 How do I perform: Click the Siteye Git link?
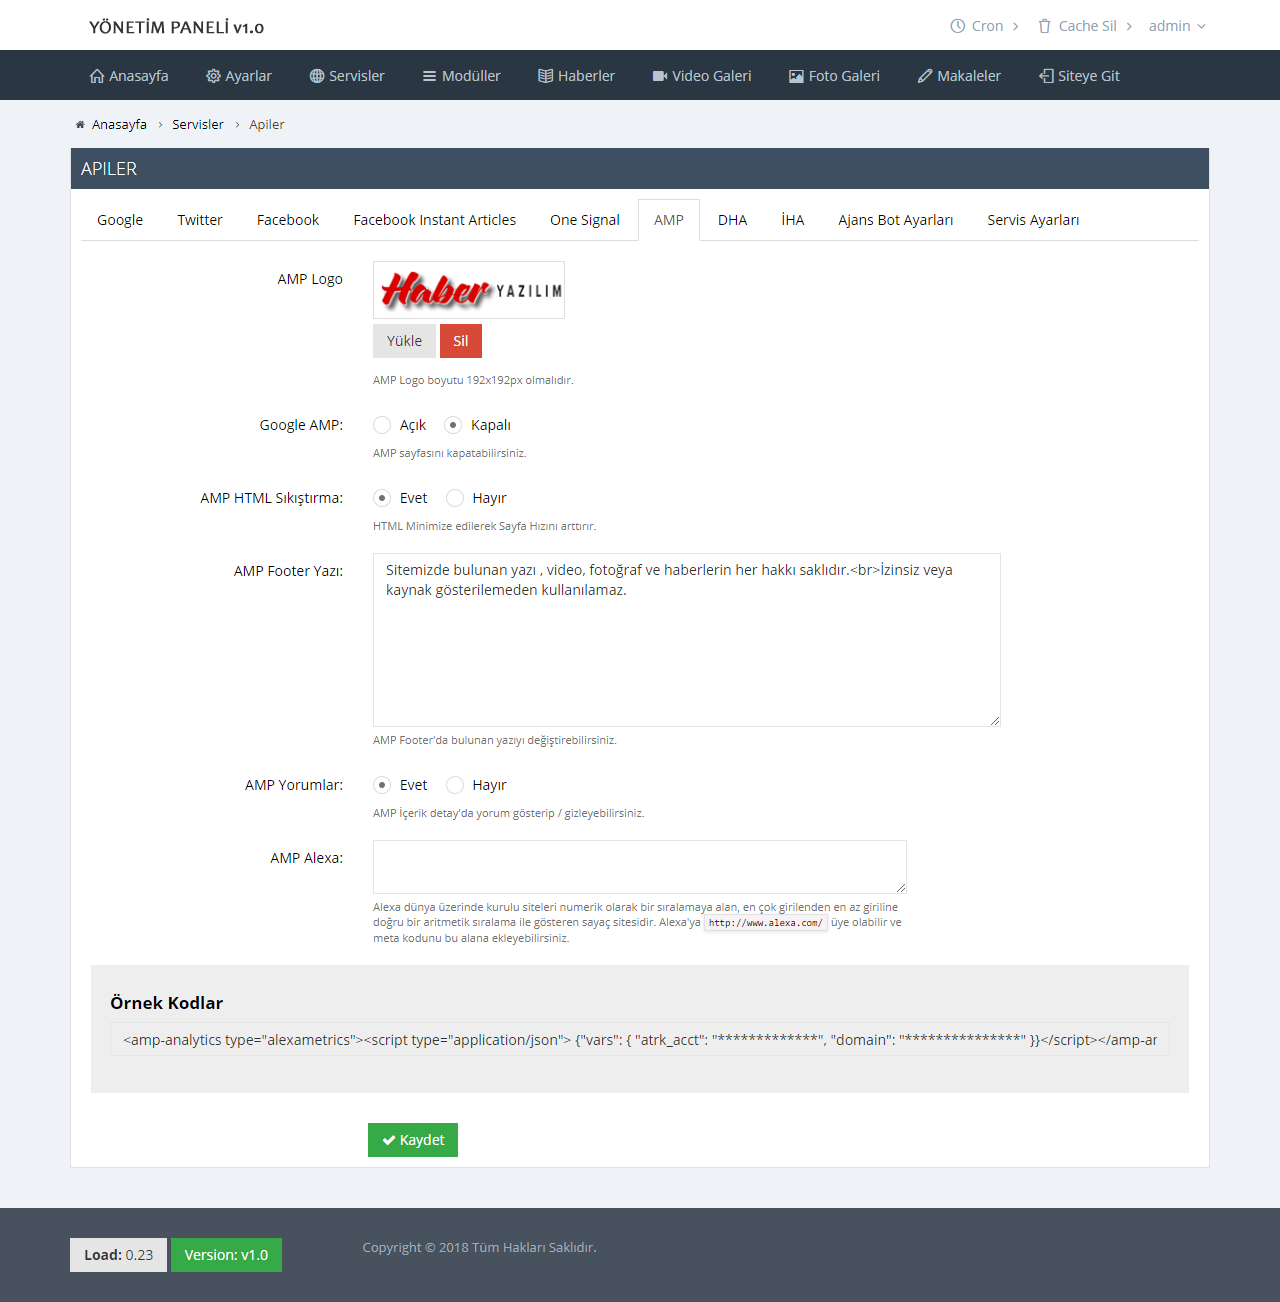click(1080, 76)
